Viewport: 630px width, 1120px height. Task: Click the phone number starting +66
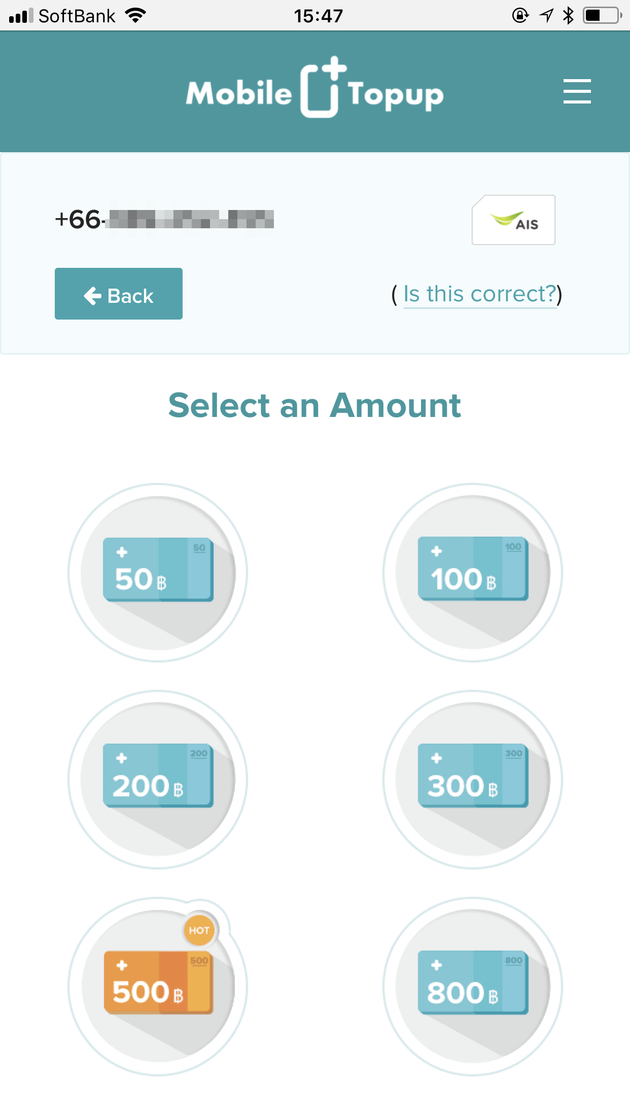[x=164, y=219]
